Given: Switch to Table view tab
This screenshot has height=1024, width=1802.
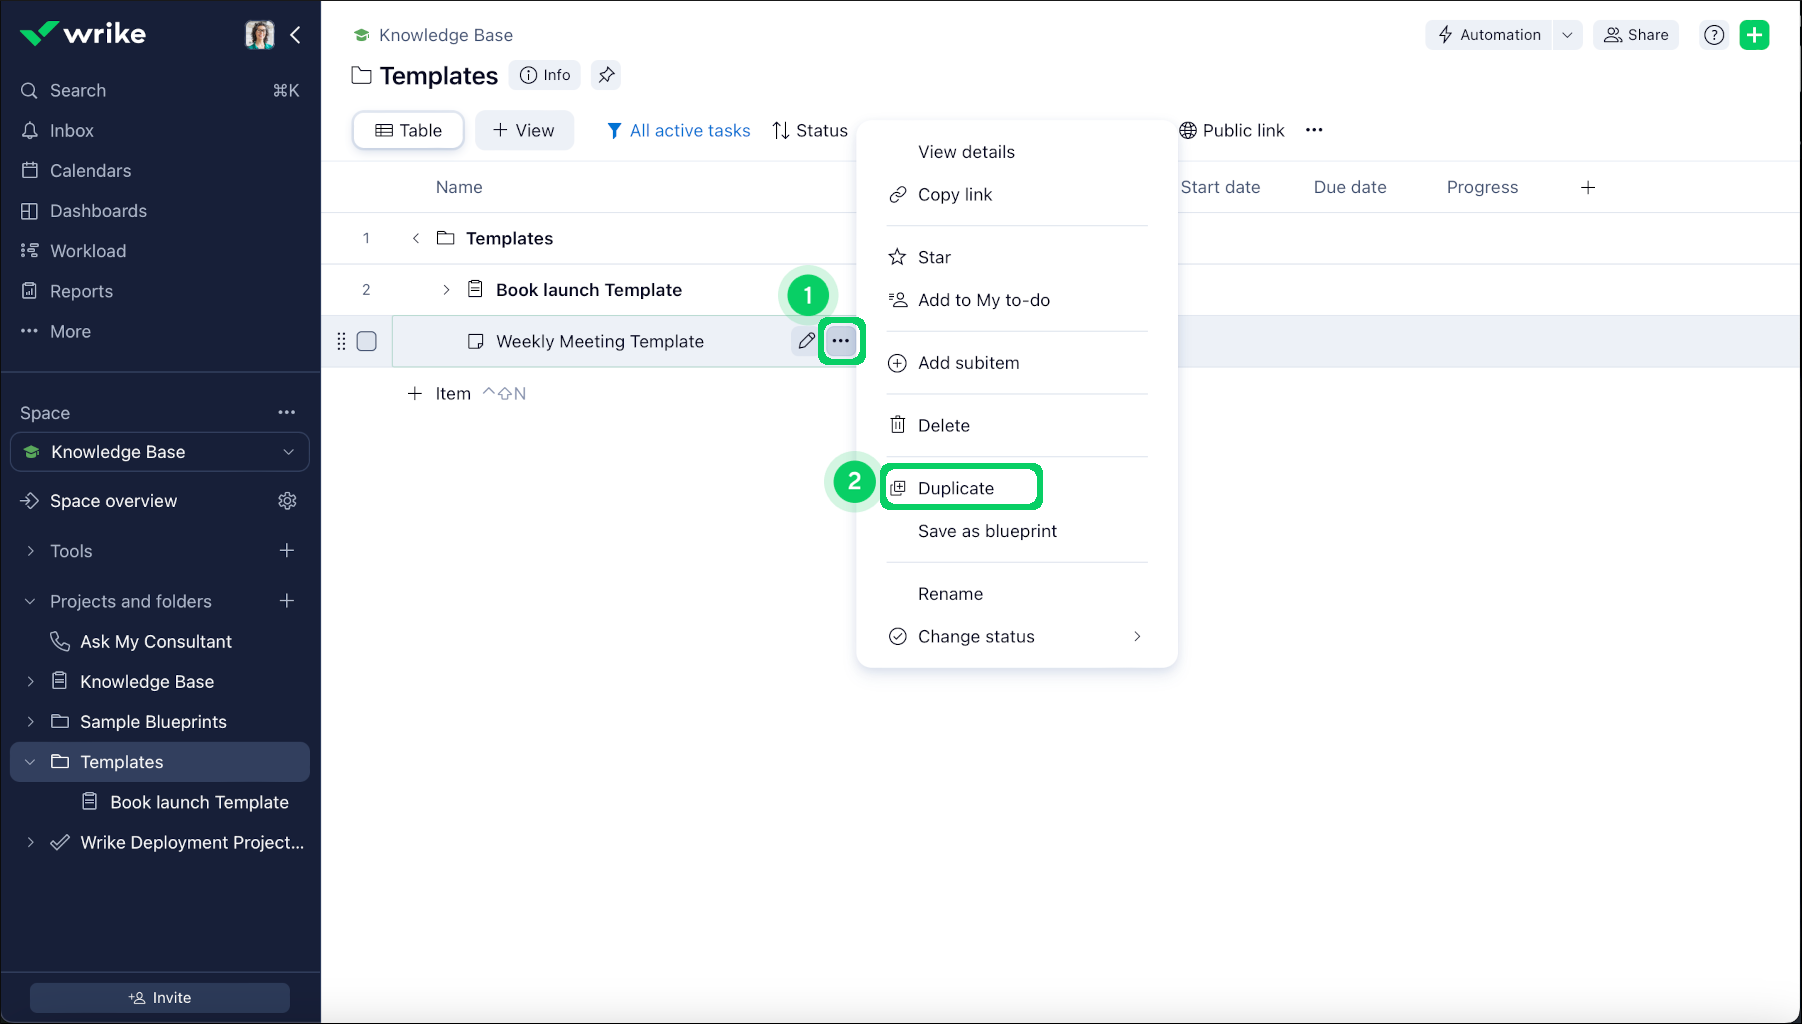Looking at the screenshot, I should click(x=407, y=130).
